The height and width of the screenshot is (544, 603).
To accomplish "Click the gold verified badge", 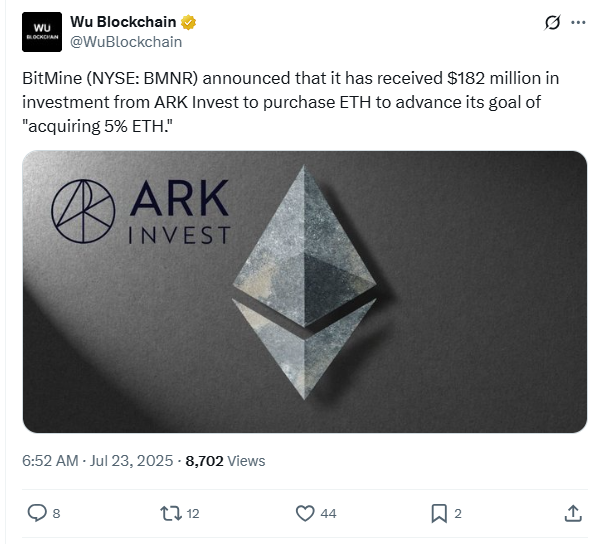I will [x=188, y=22].
